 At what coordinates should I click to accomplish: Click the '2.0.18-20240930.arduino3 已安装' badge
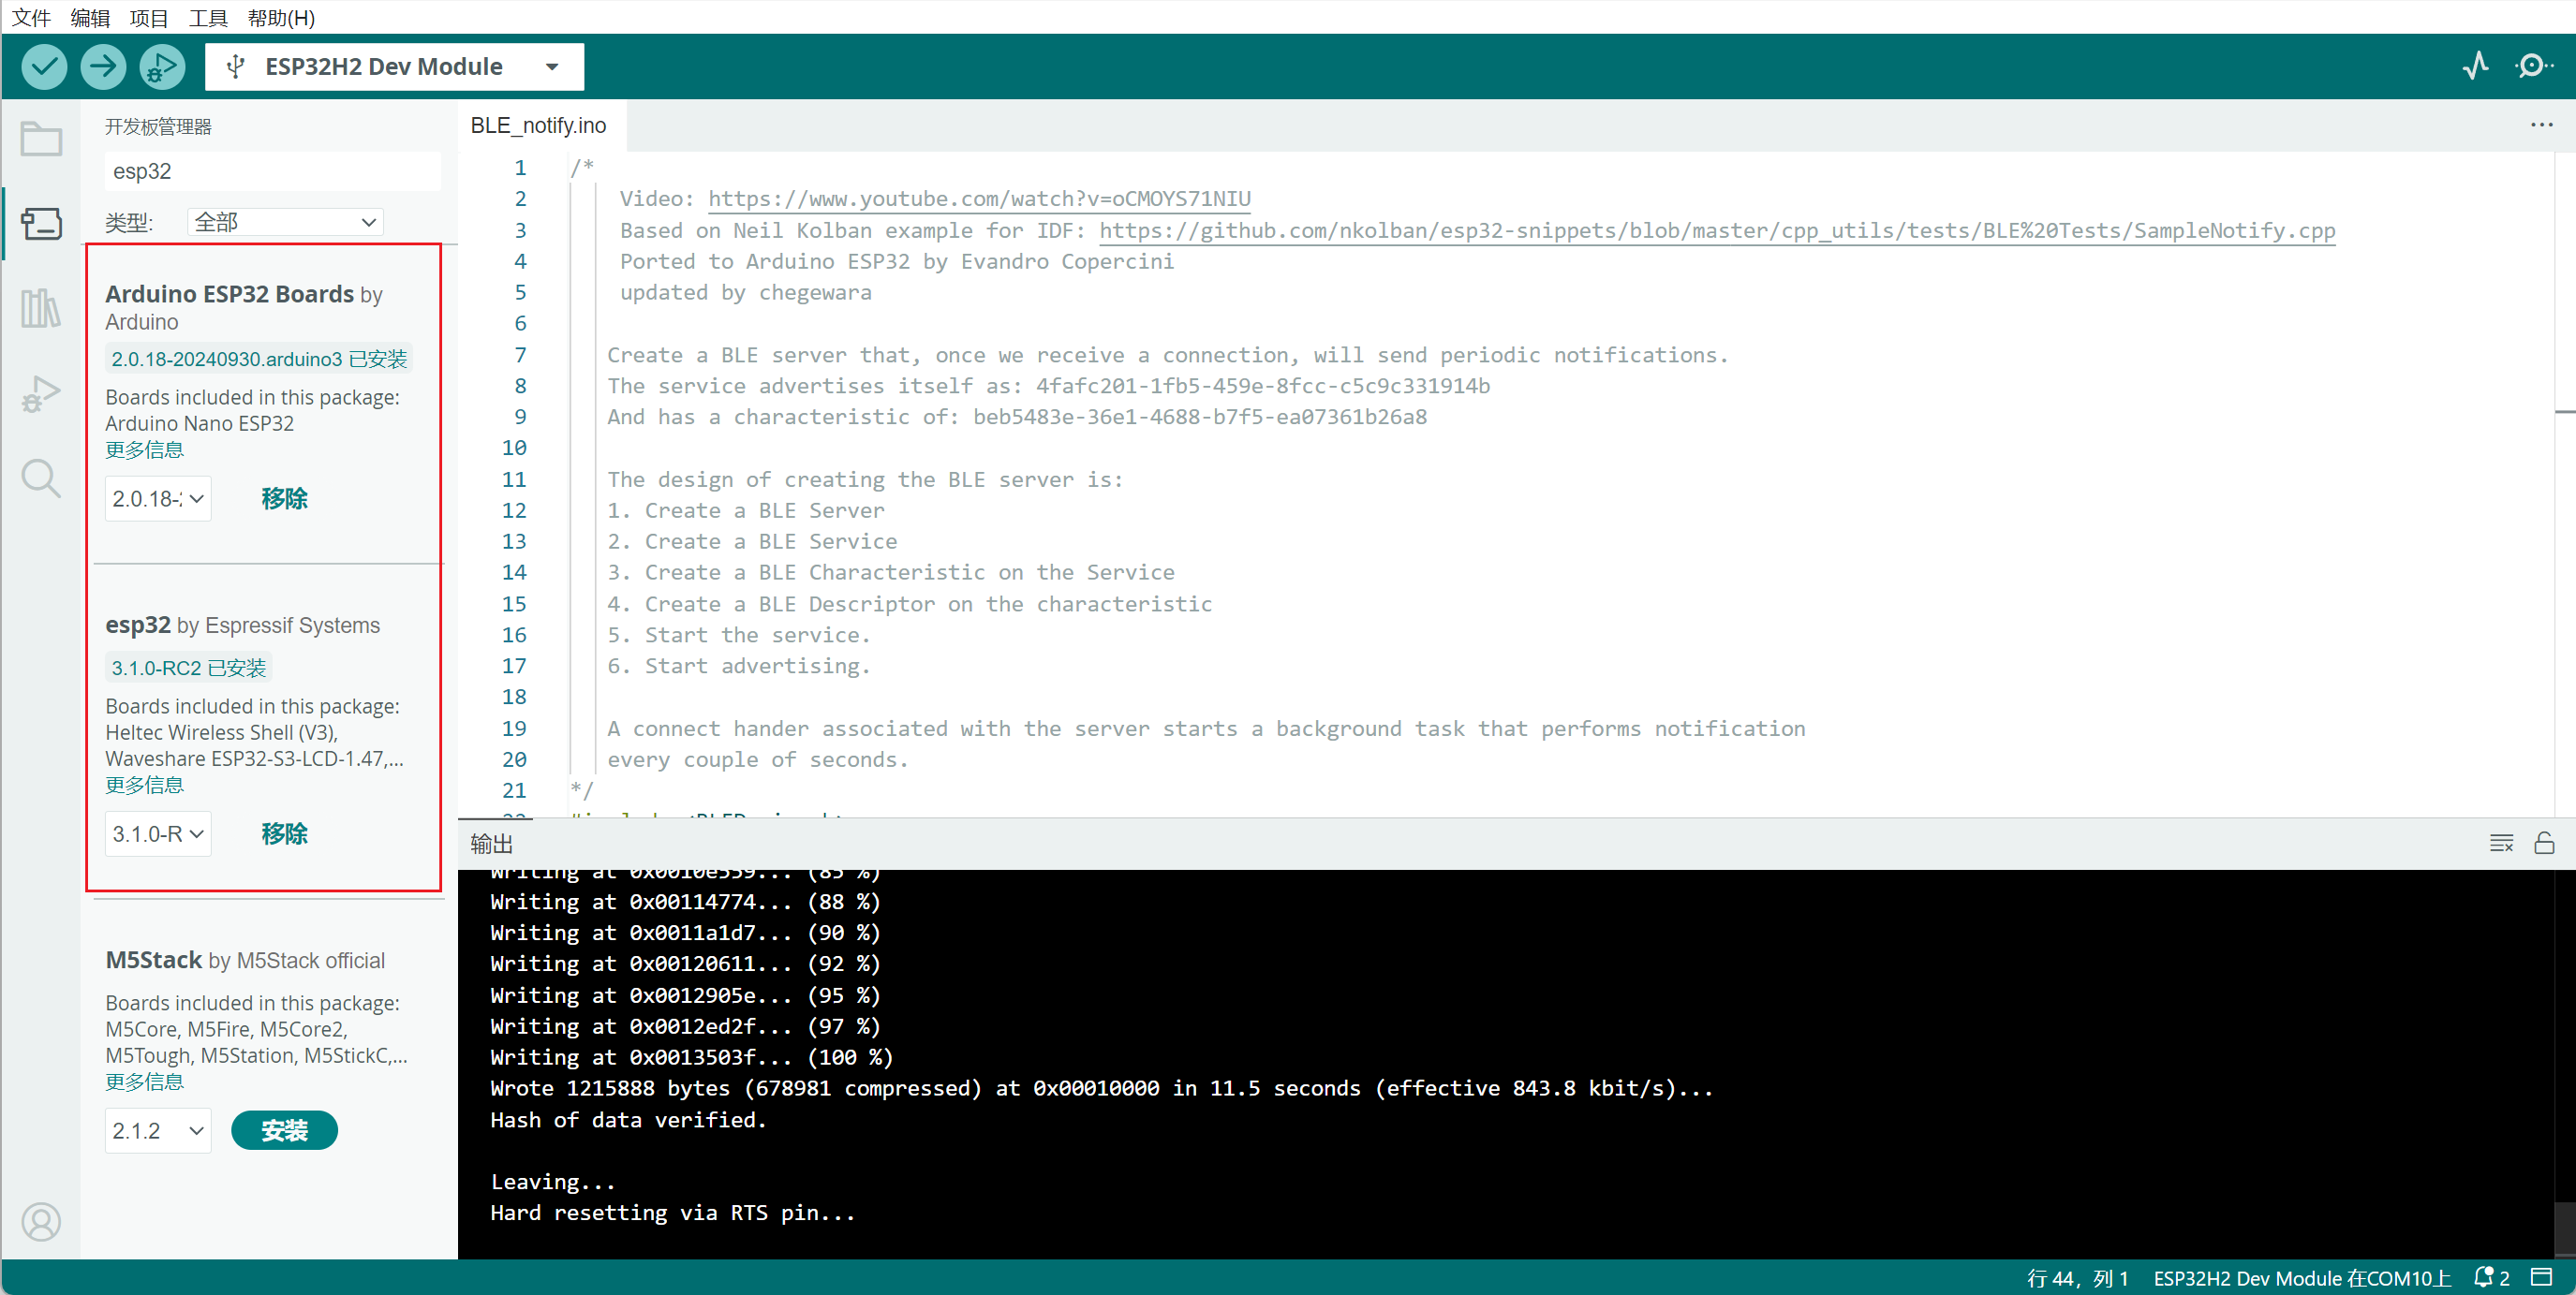[x=259, y=359]
